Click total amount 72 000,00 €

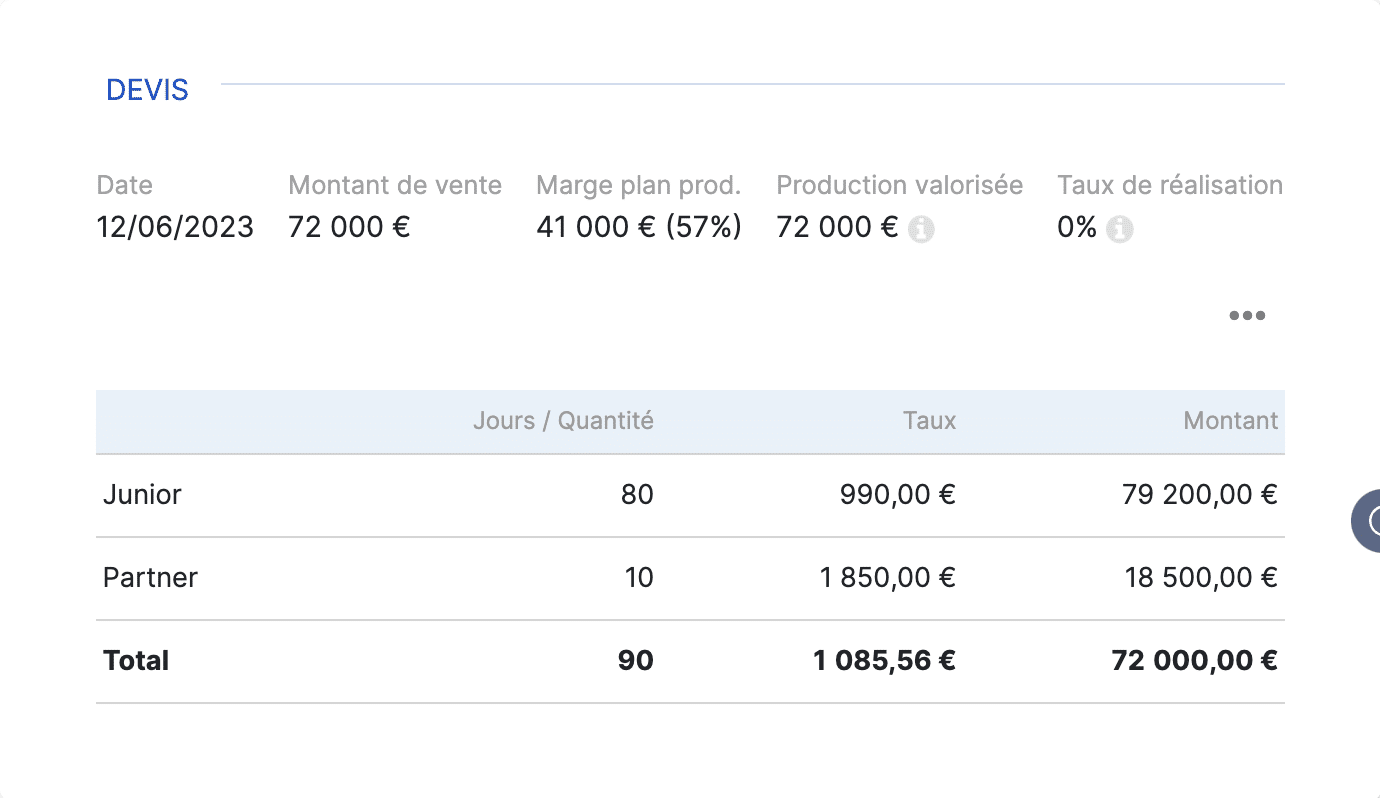[1195, 660]
